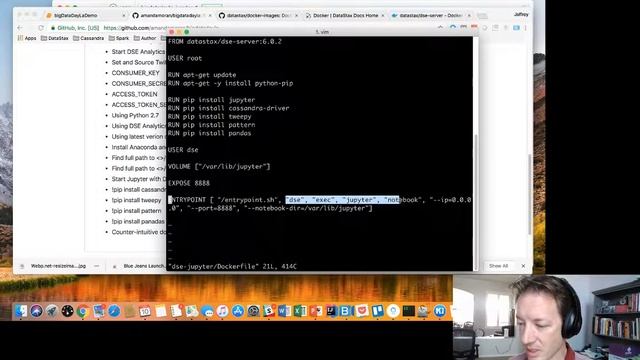The image size is (640, 360).
Task: Open PowerPoint from the dock
Action: 316,311
